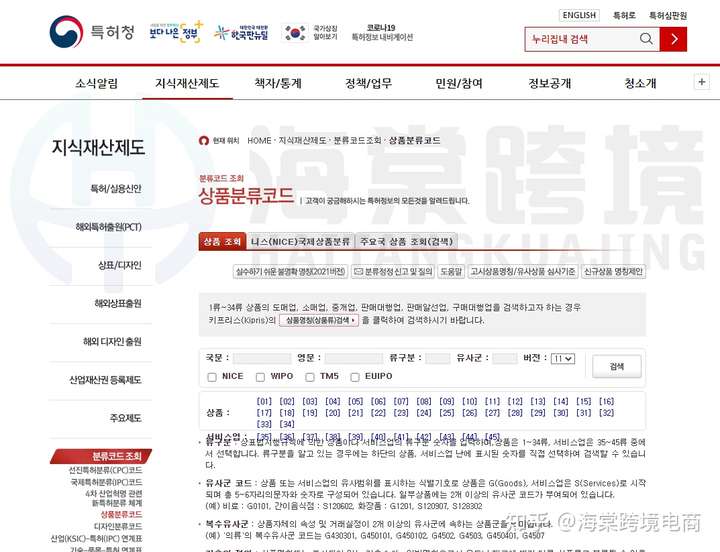
Task: Open 특허로 top link
Action: click(624, 16)
